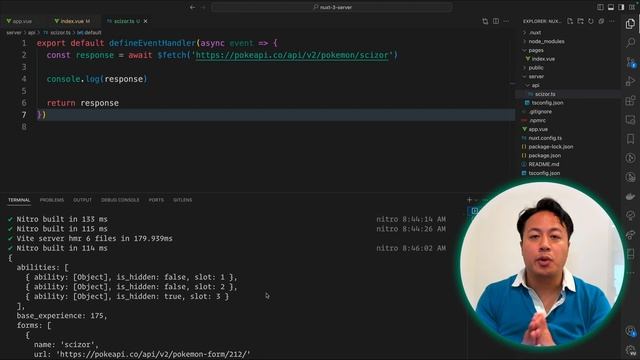Open the Bookmarks view in activity bar
The image size is (640, 360).
pyautogui.click(x=630, y=139)
